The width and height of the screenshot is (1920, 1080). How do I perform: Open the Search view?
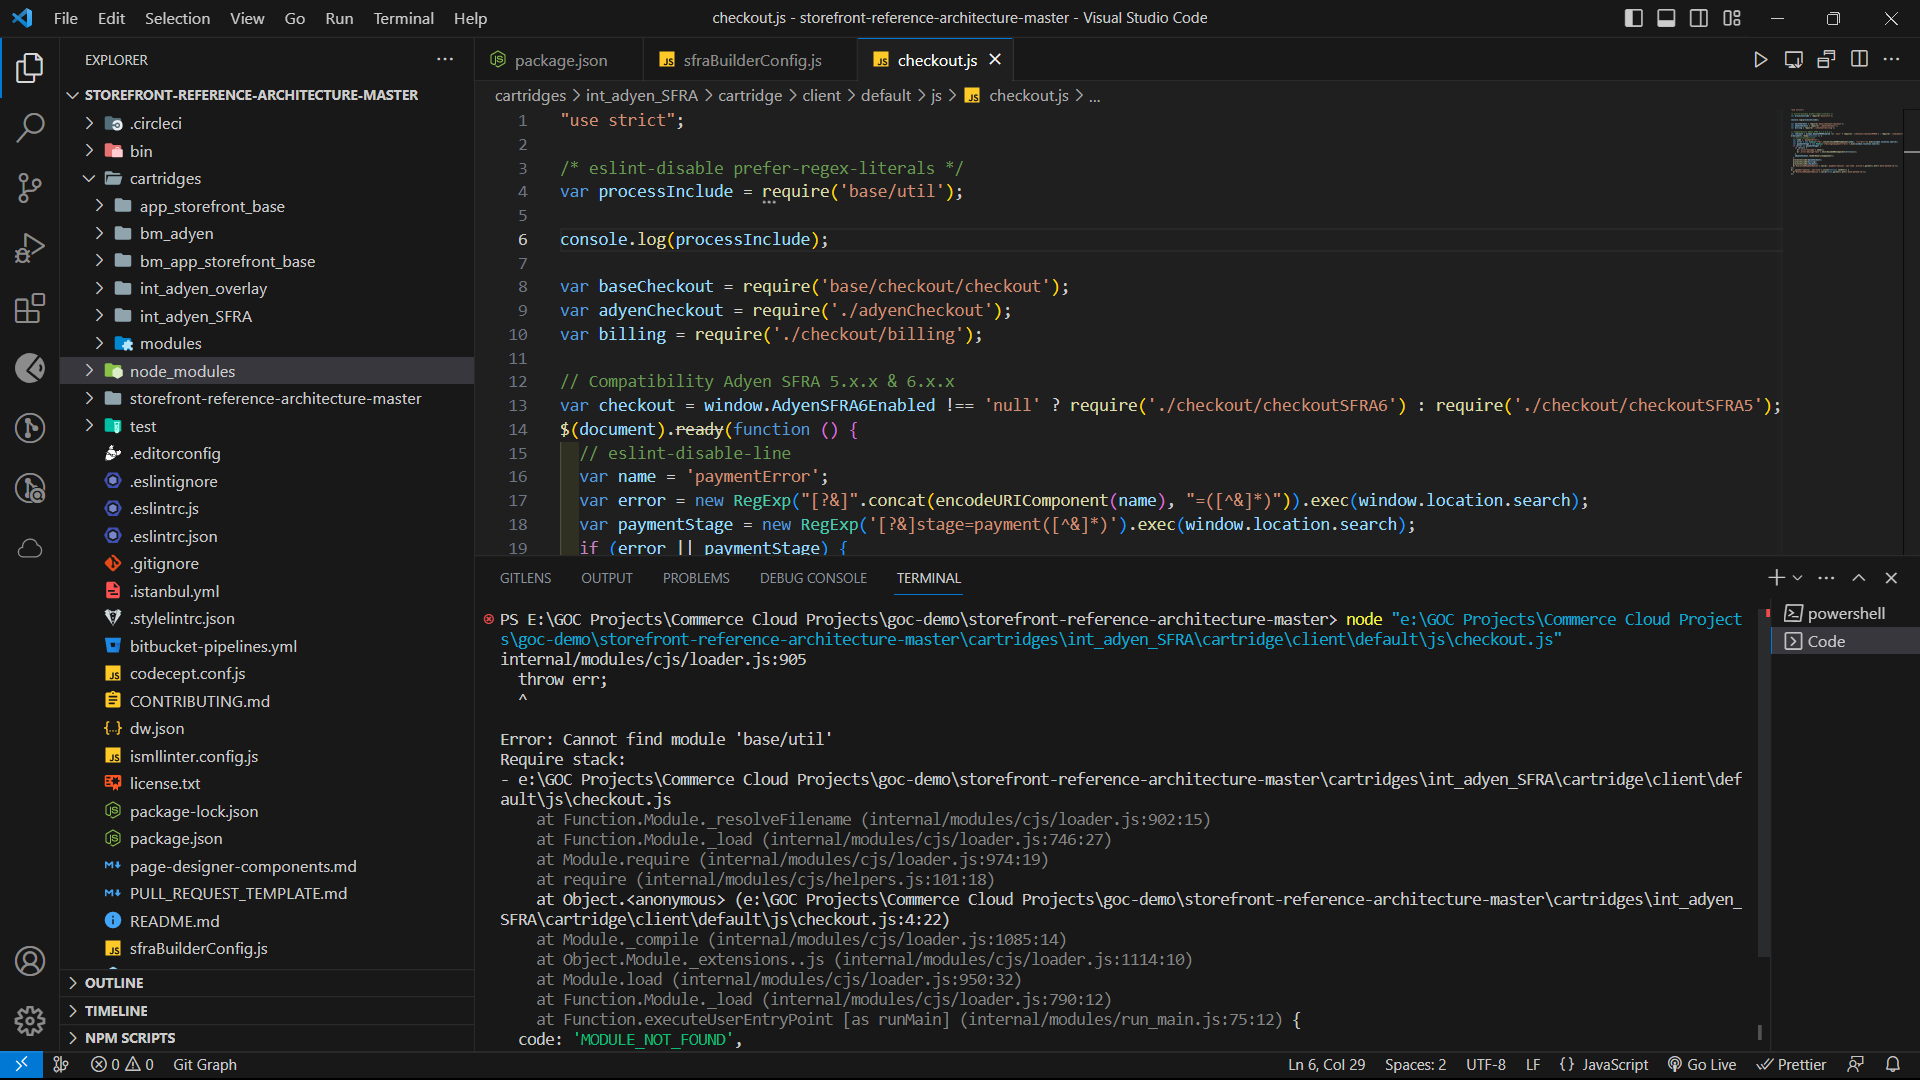pos(30,128)
